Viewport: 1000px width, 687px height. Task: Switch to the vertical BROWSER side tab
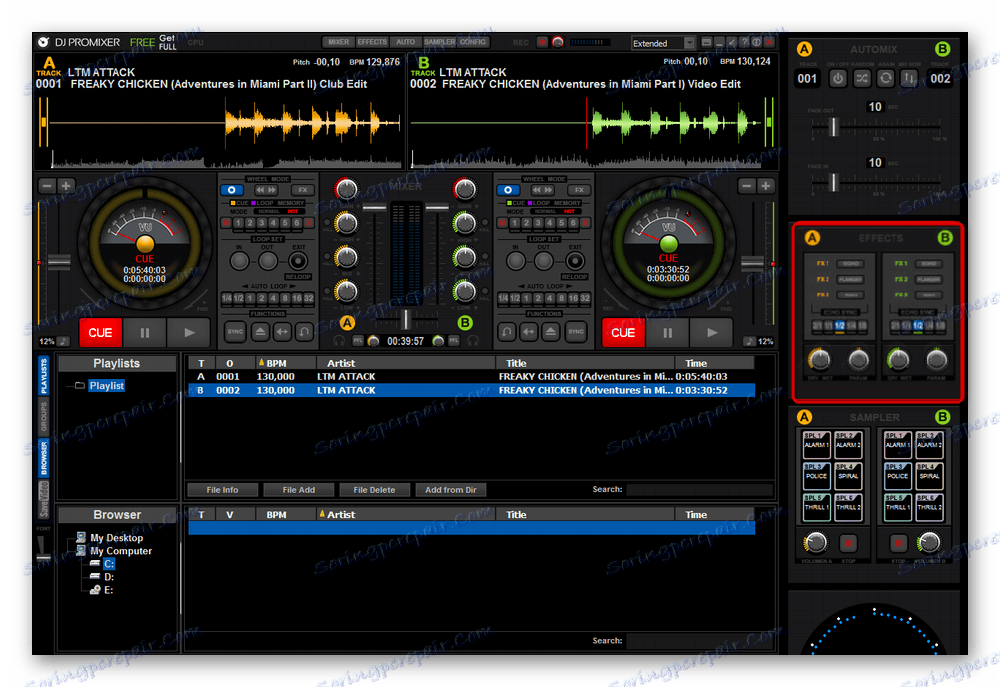coord(44,457)
